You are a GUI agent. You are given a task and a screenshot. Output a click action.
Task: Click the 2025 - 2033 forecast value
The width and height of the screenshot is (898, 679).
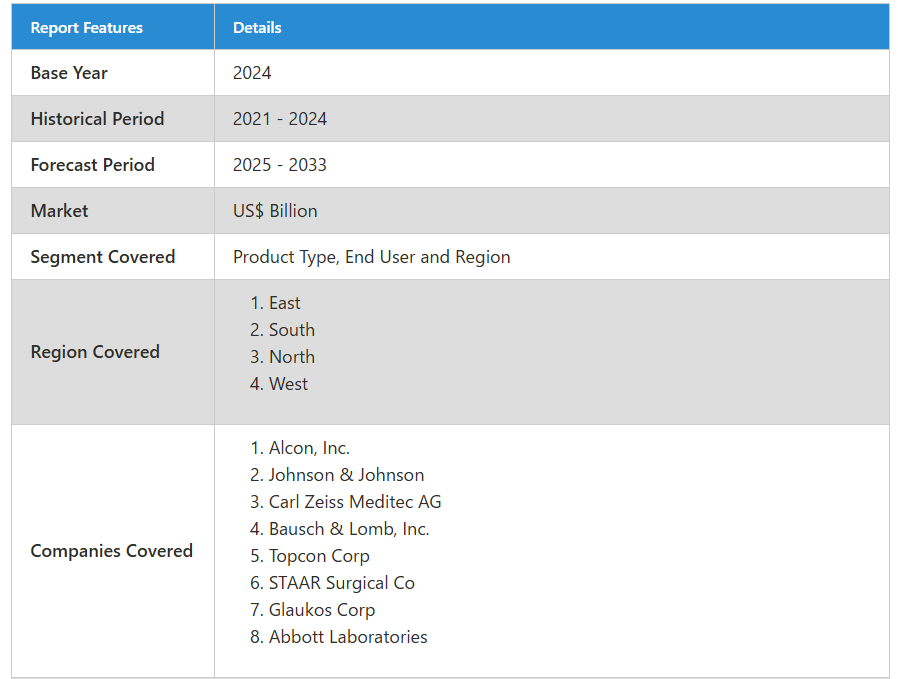click(x=280, y=165)
